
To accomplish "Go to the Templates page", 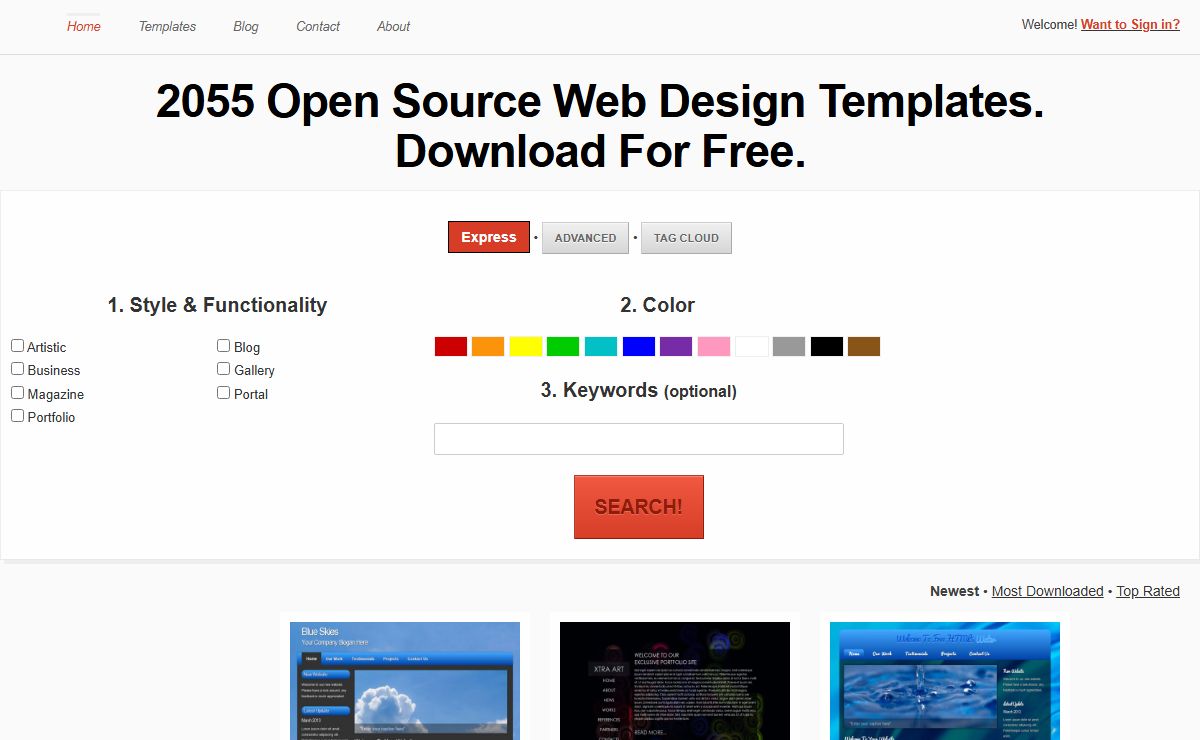I will pos(167,26).
